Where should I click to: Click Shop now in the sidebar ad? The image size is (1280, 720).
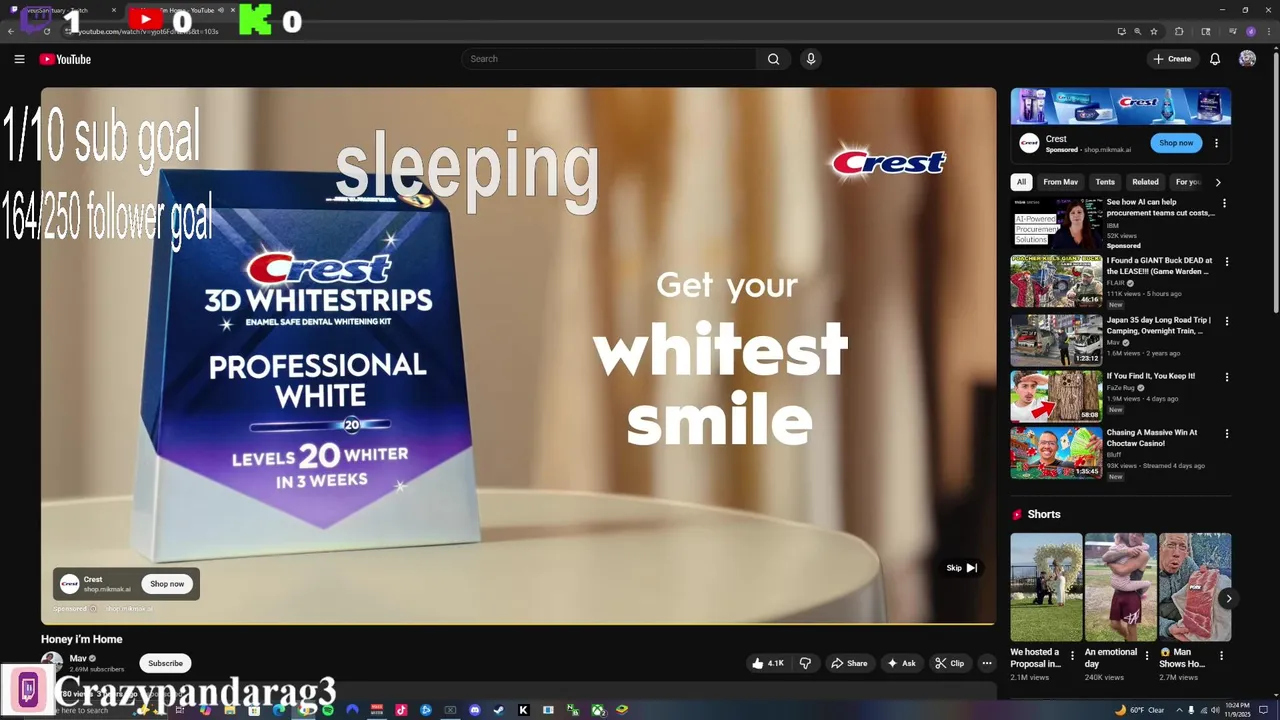tap(1176, 143)
